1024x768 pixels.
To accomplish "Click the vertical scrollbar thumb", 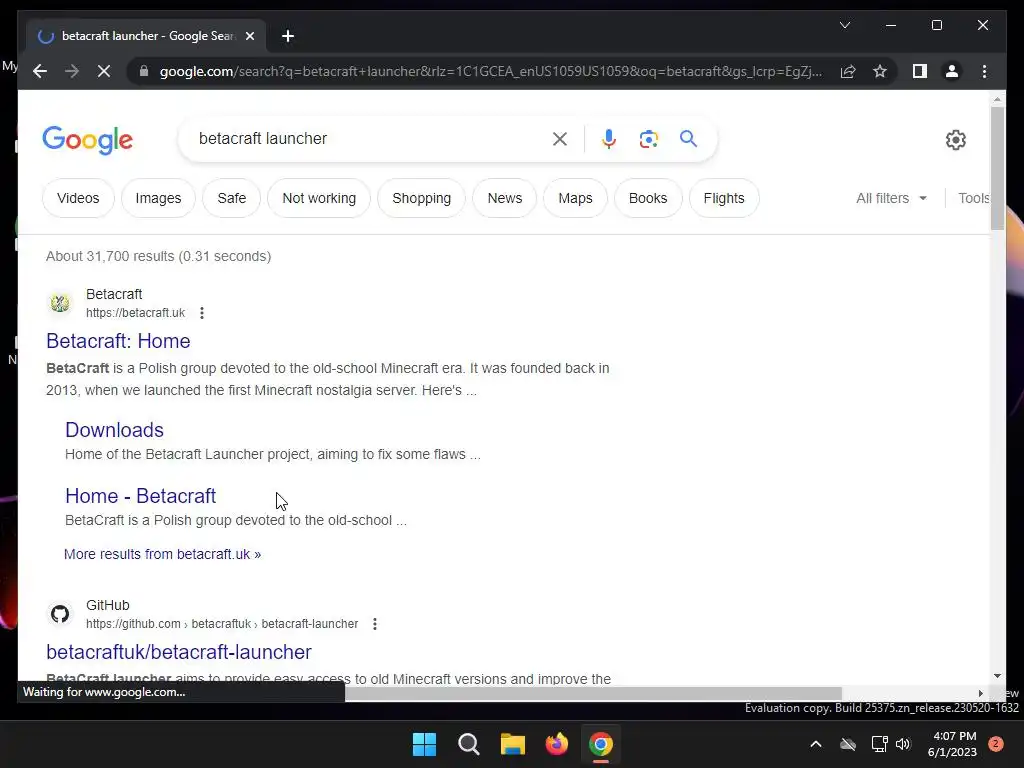I will (997, 168).
